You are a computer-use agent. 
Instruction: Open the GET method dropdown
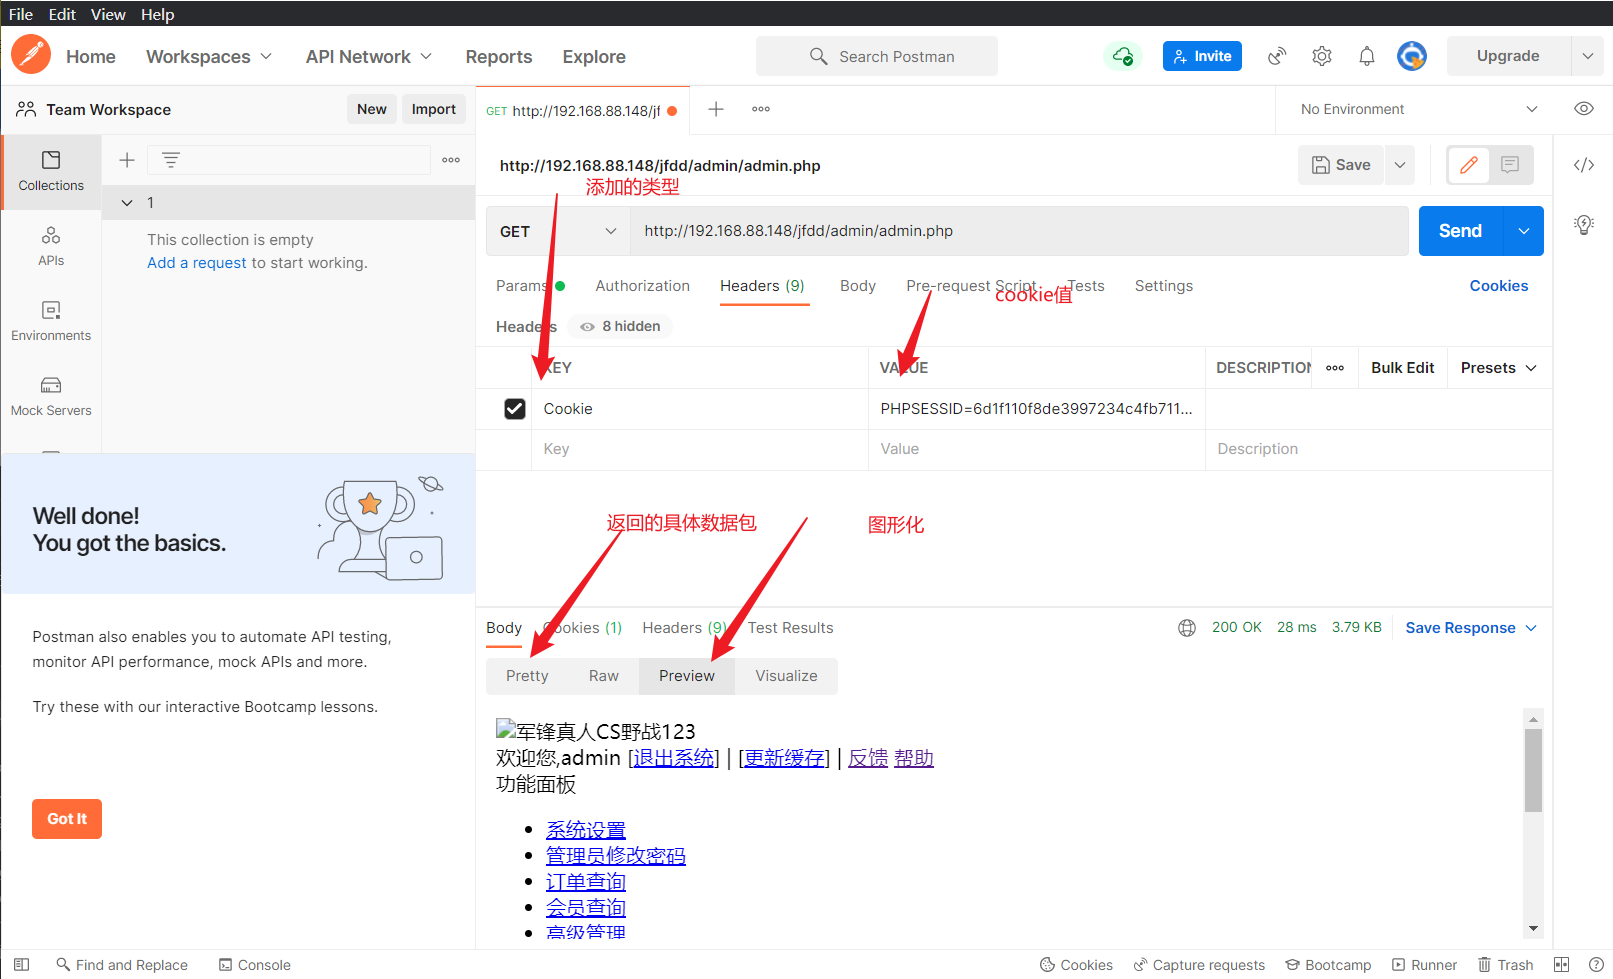pos(558,231)
